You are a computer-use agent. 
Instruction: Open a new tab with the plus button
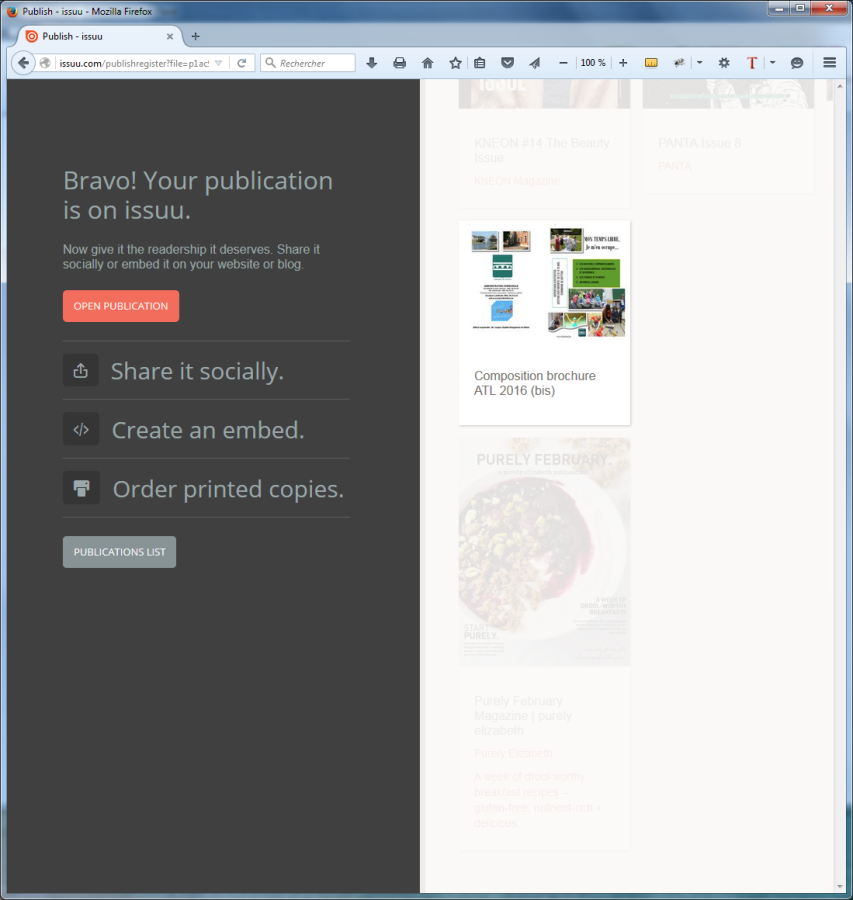195,36
